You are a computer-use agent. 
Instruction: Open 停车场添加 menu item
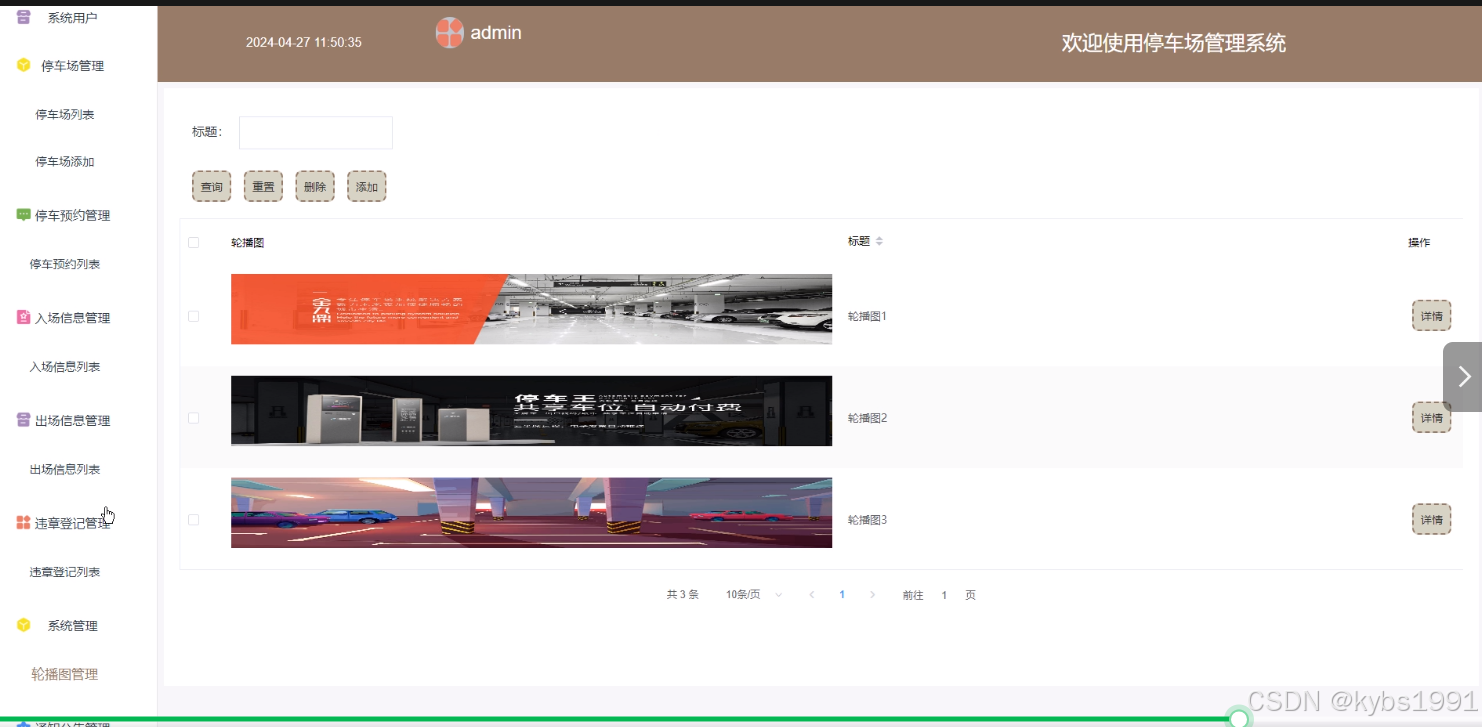[65, 162]
